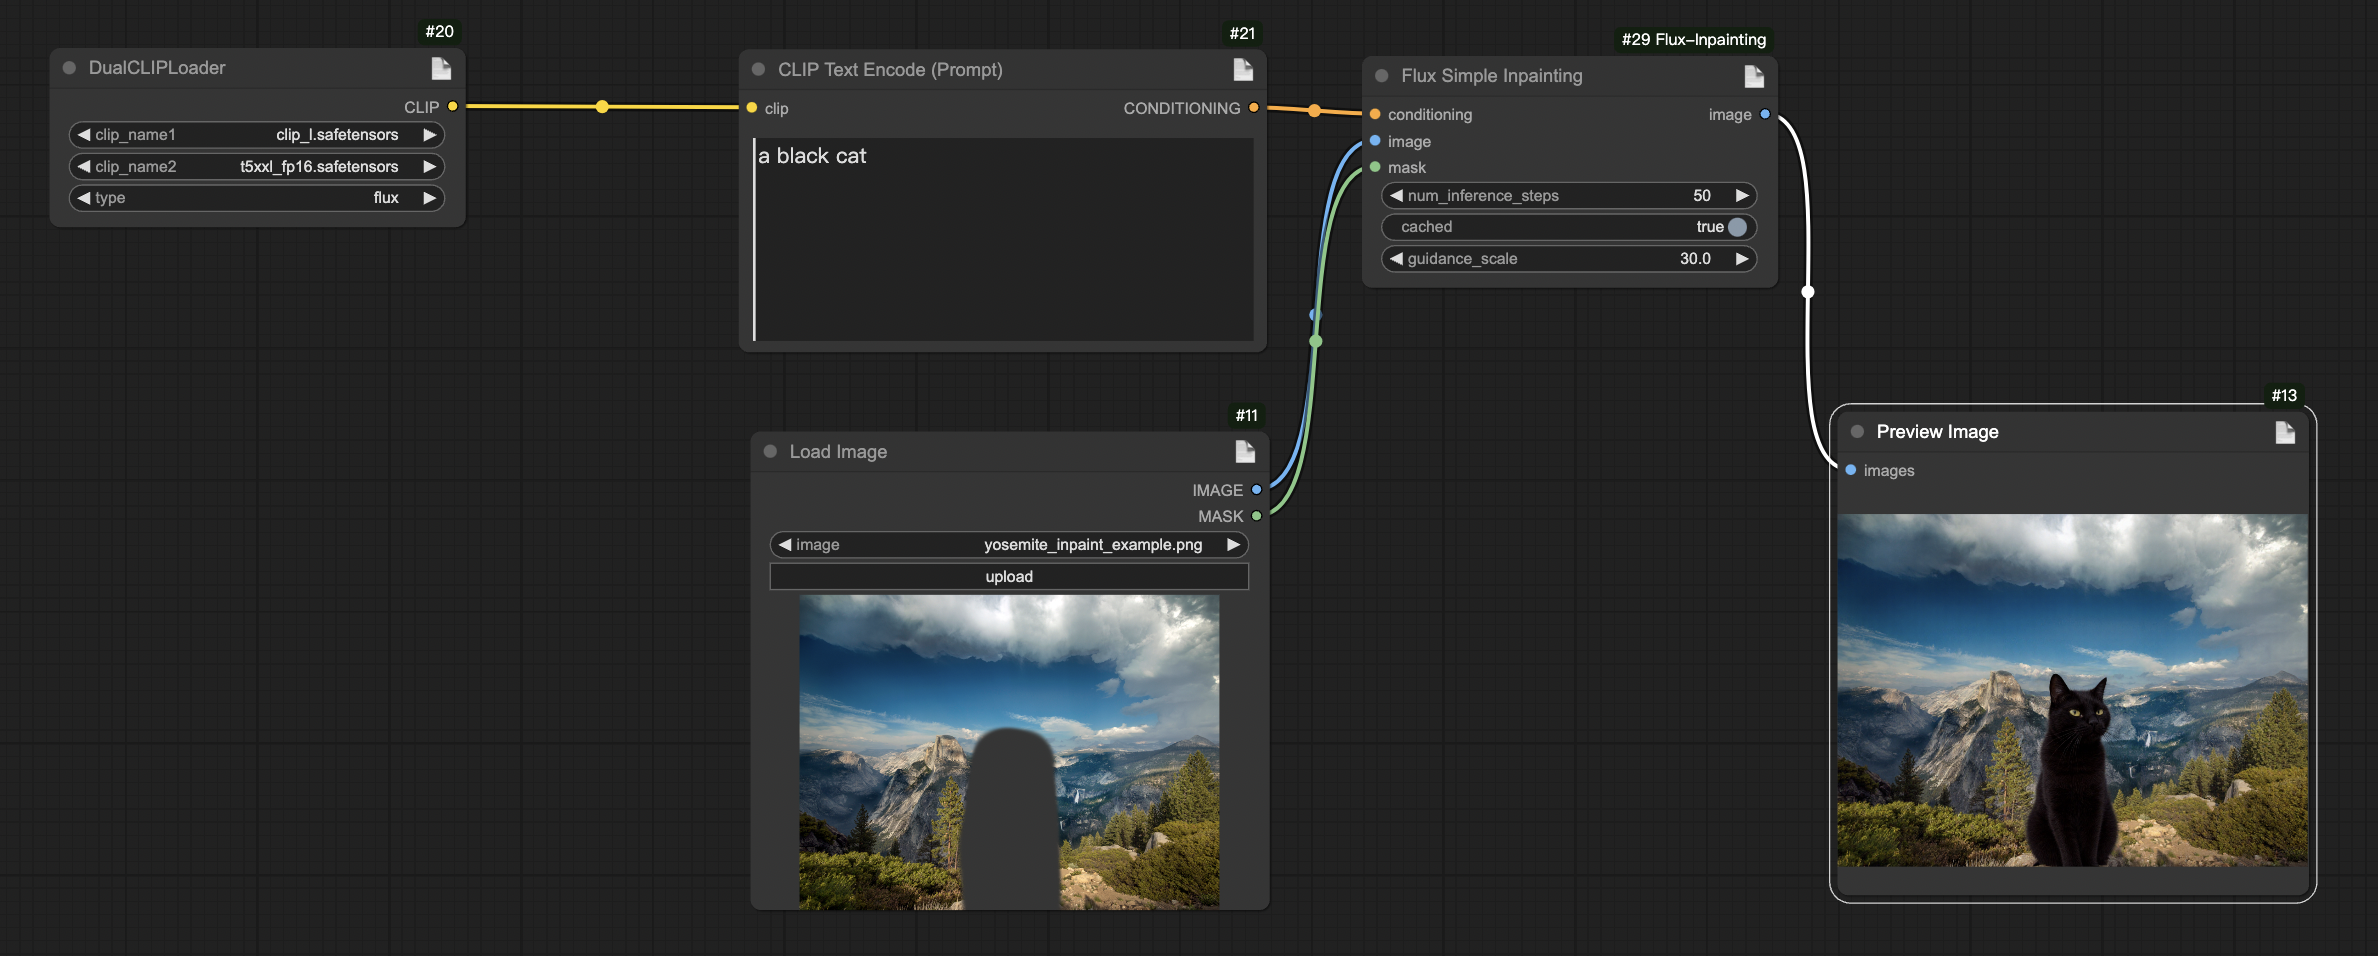Click the CLIP output port on DualCLIPLoader
The width and height of the screenshot is (2378, 956).
(453, 106)
